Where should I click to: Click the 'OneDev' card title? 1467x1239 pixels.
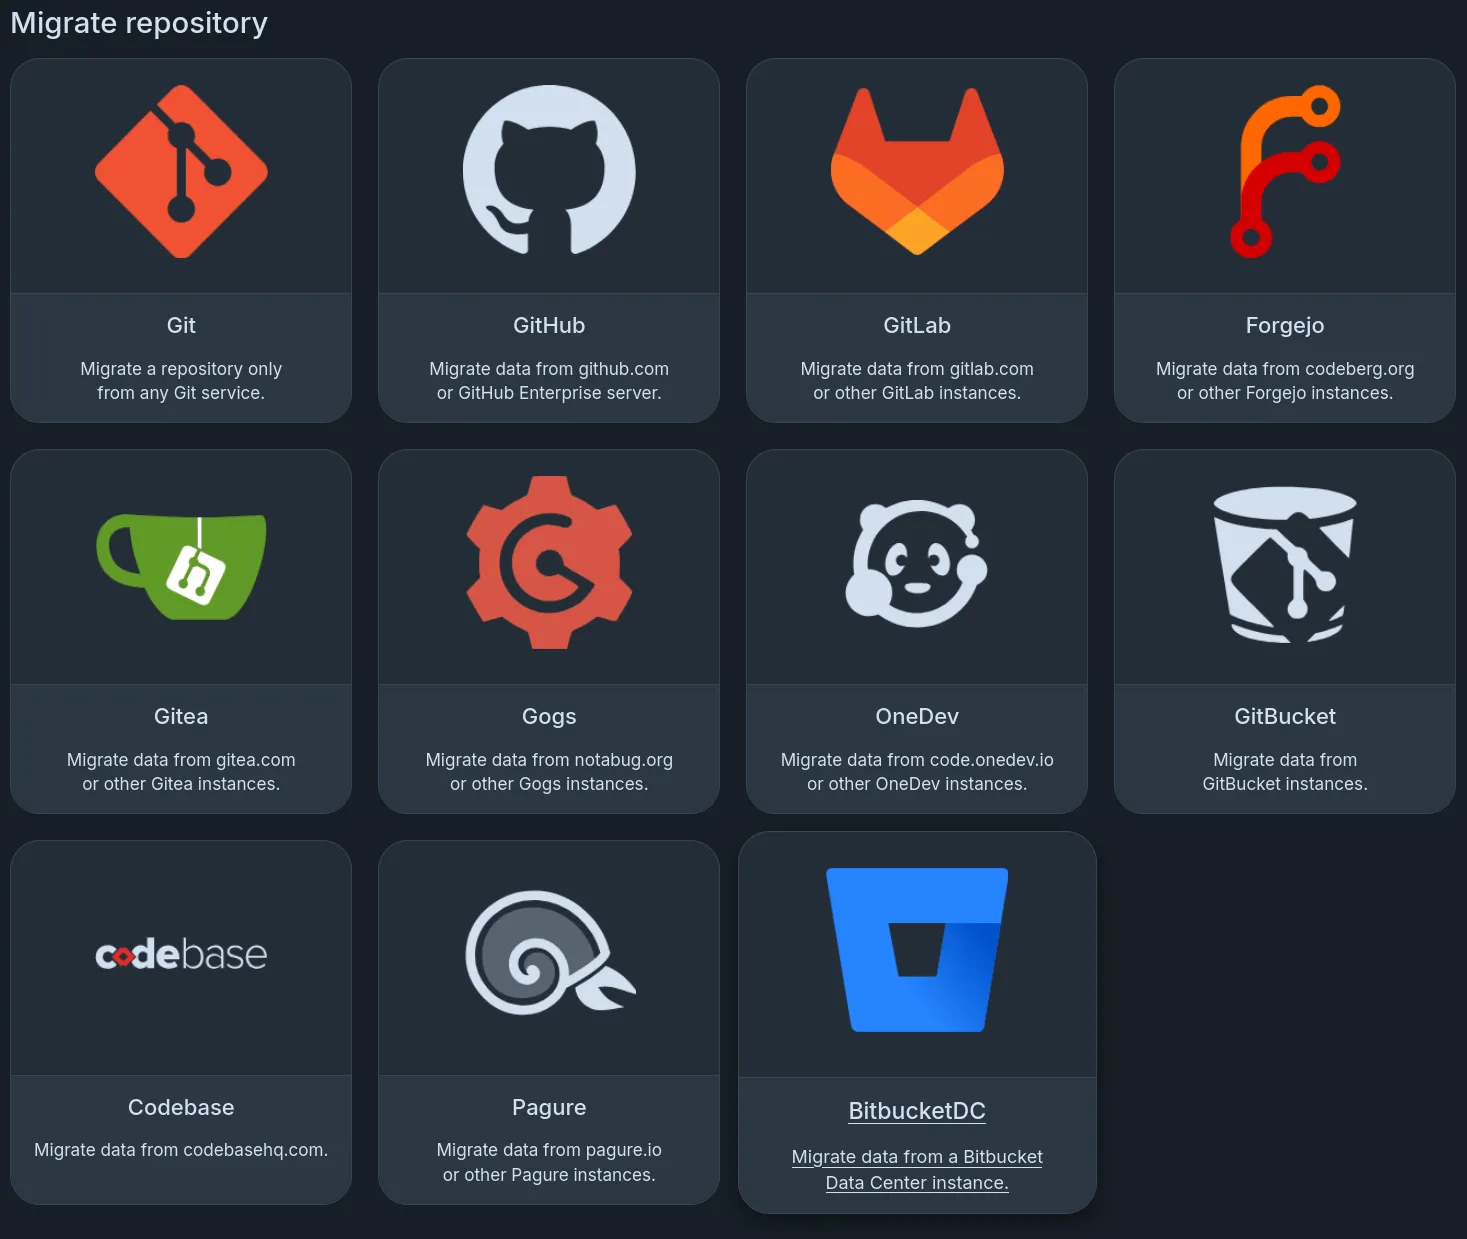917,716
